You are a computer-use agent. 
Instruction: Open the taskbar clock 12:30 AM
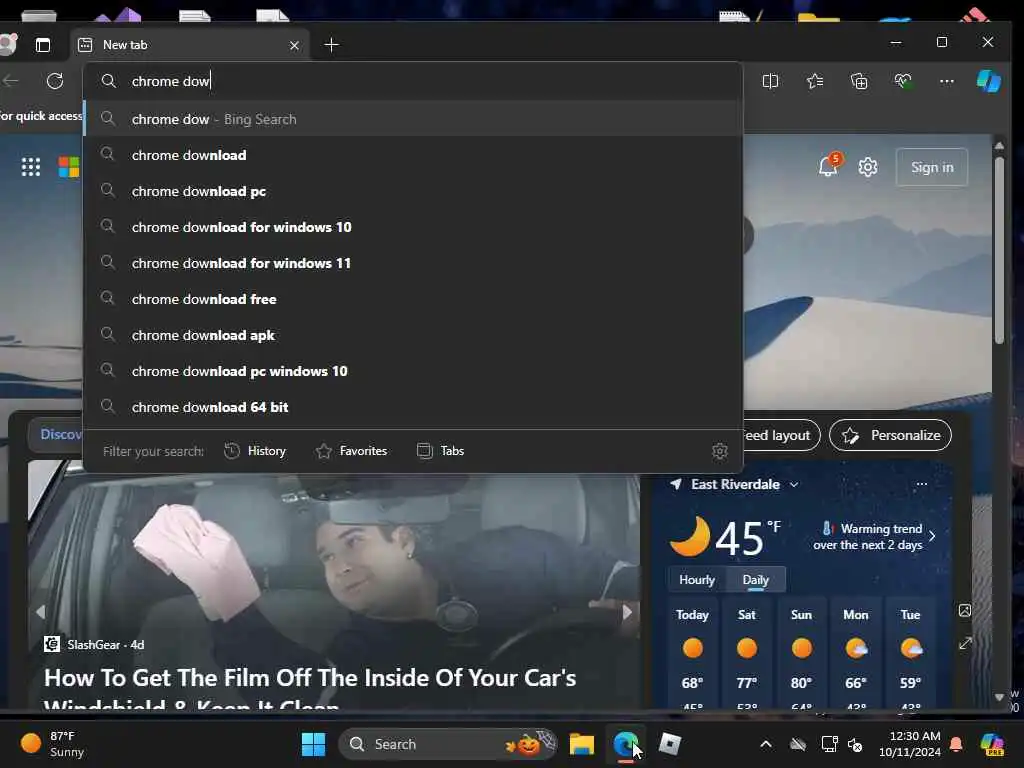pos(909,744)
